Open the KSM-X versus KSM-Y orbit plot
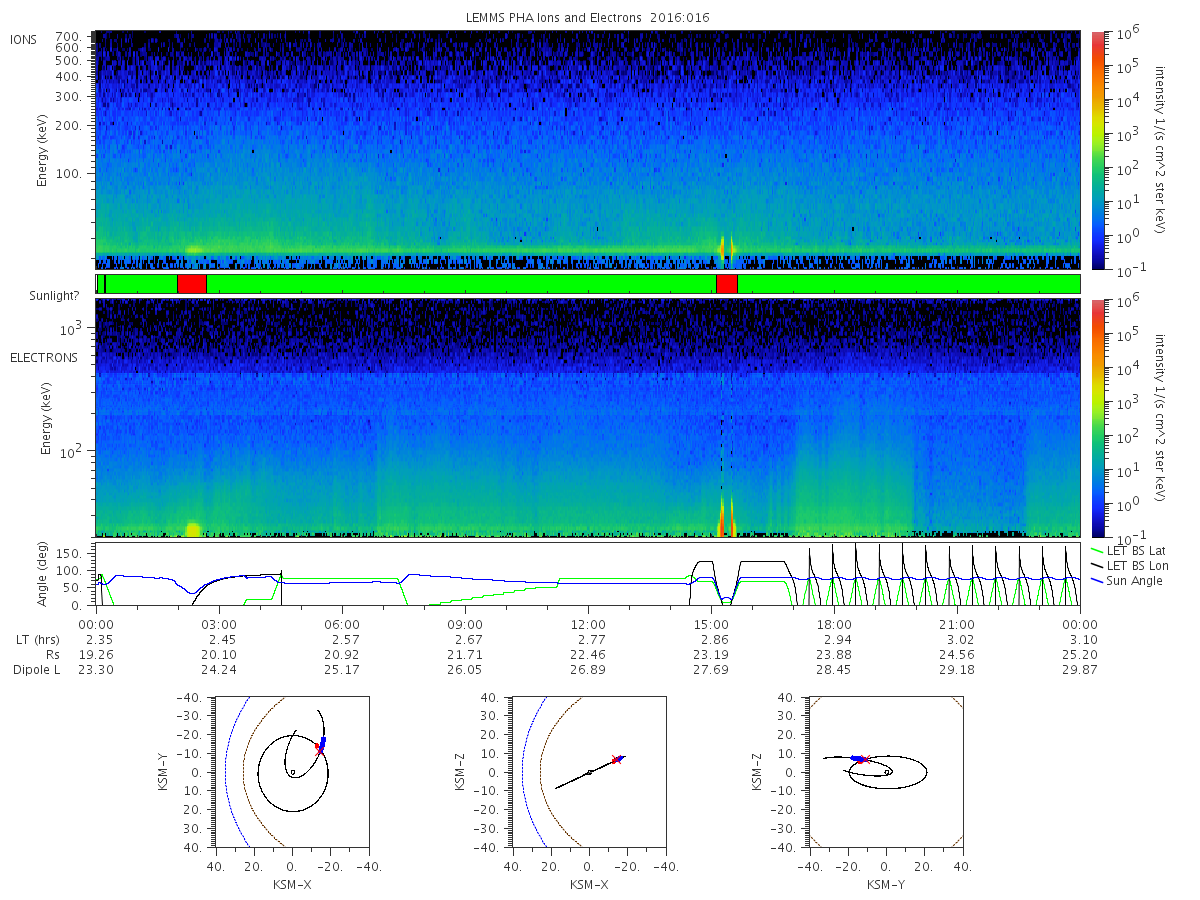This screenshot has height=900, width=1200. 292,772
